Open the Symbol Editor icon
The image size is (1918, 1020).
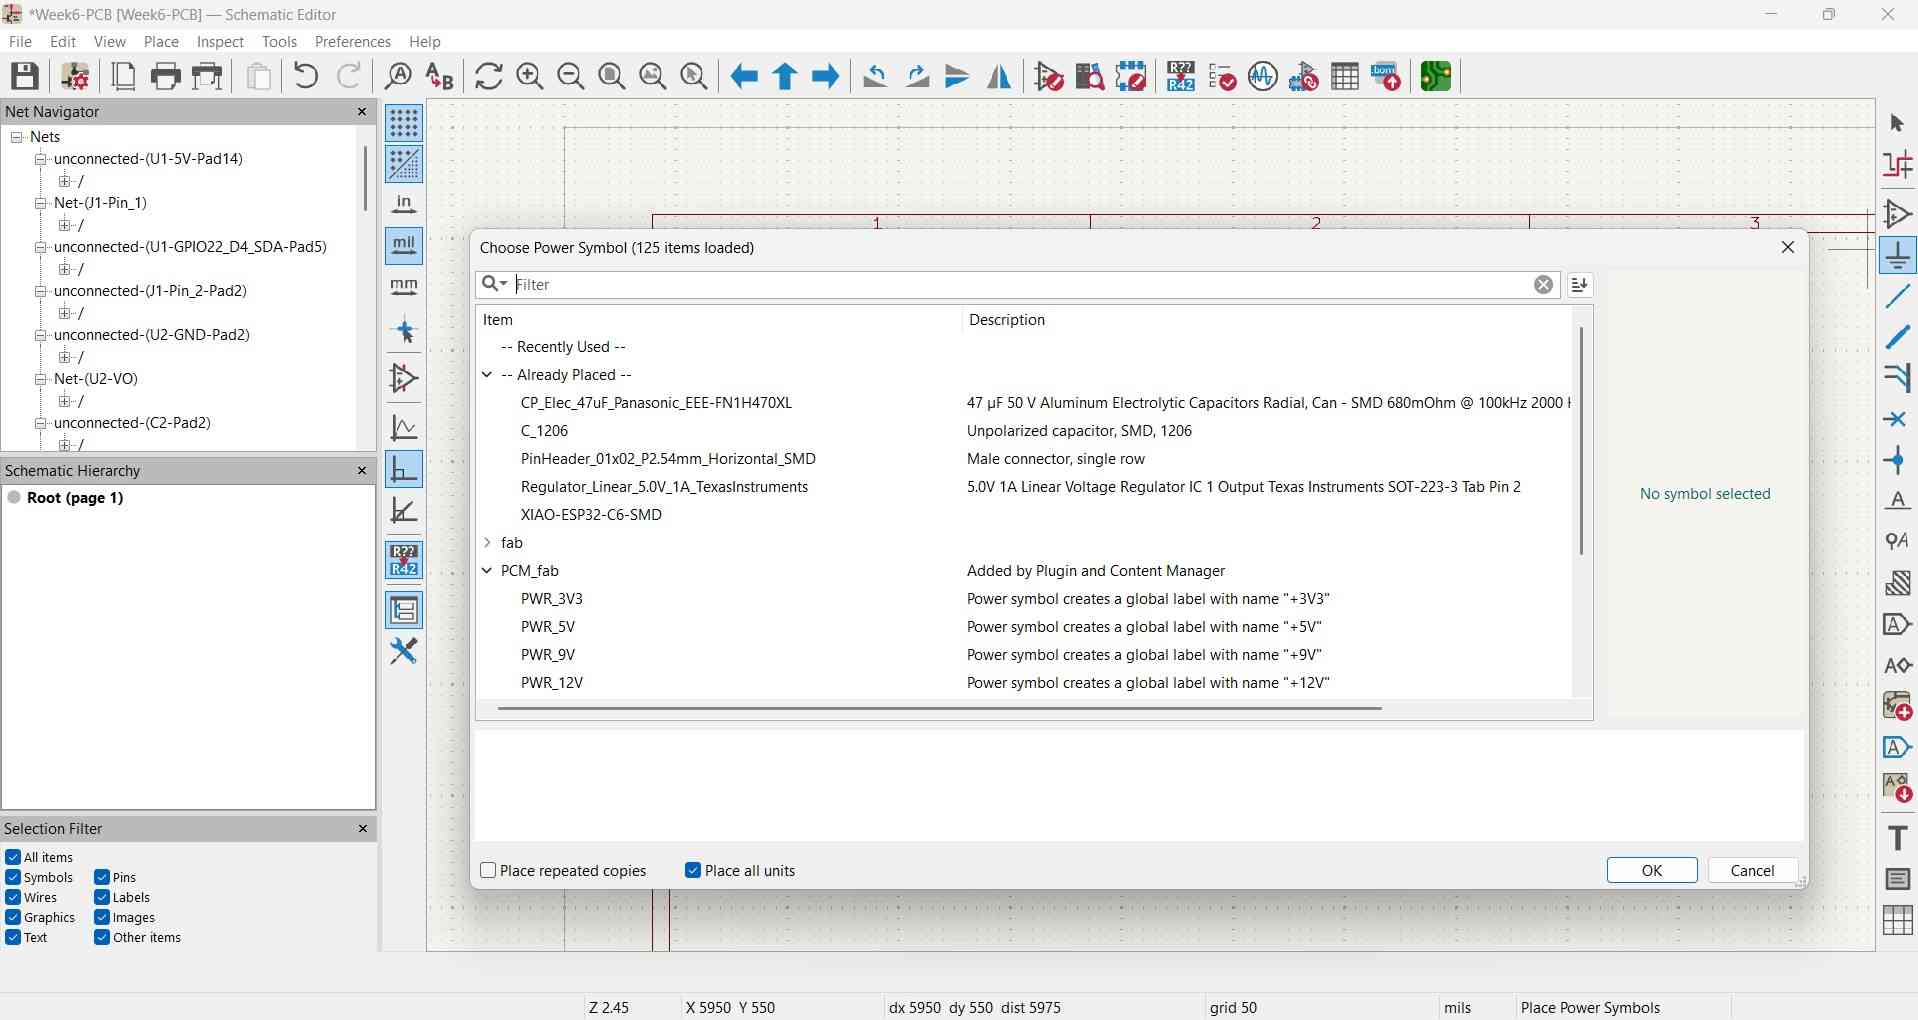pyautogui.click(x=1049, y=76)
